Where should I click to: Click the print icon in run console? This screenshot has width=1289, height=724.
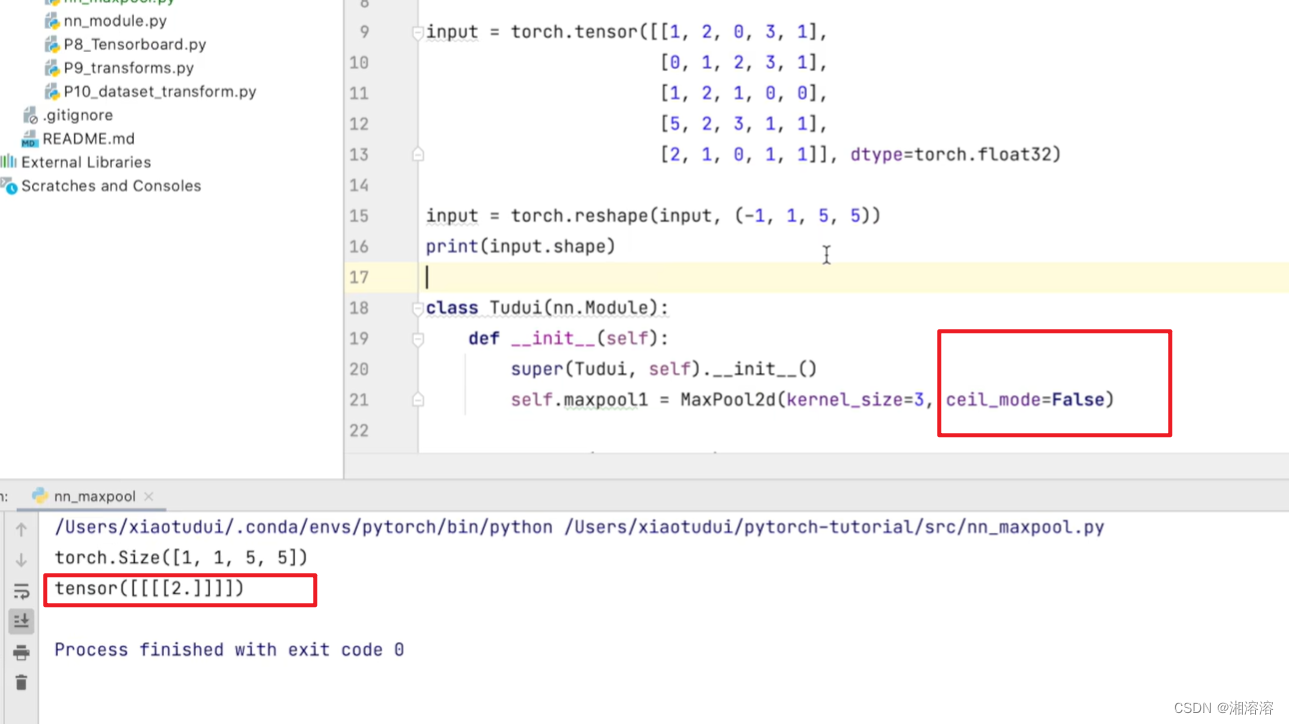pyautogui.click(x=21, y=653)
